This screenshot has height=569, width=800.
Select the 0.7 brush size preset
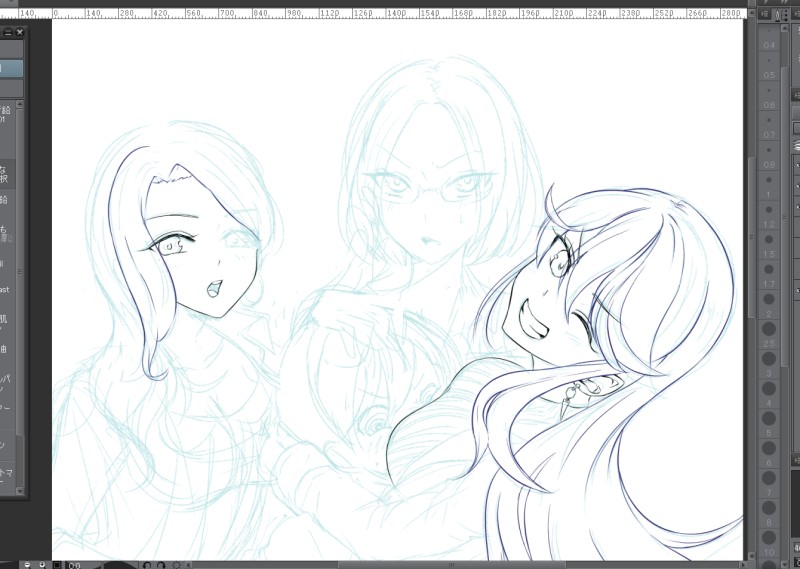(x=769, y=128)
